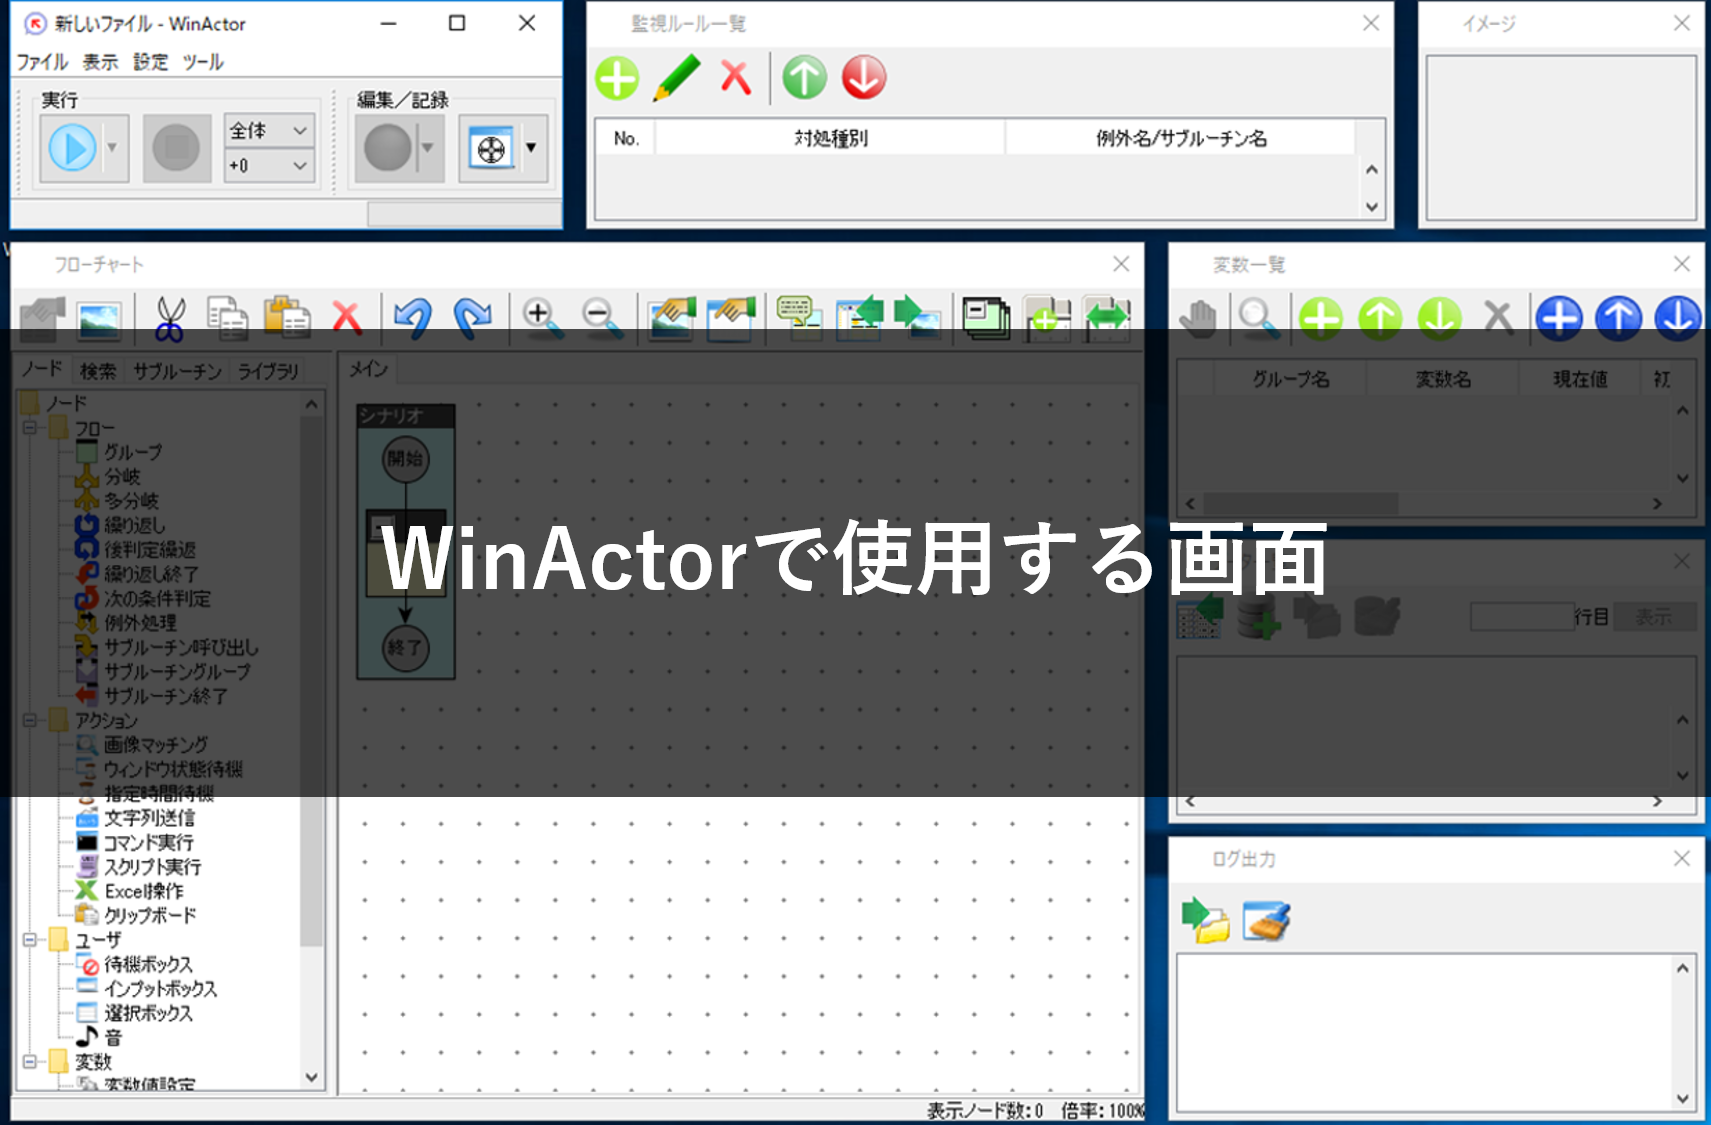Undo with the blue left-curved arrow
The height and width of the screenshot is (1125, 1711).
click(x=413, y=317)
